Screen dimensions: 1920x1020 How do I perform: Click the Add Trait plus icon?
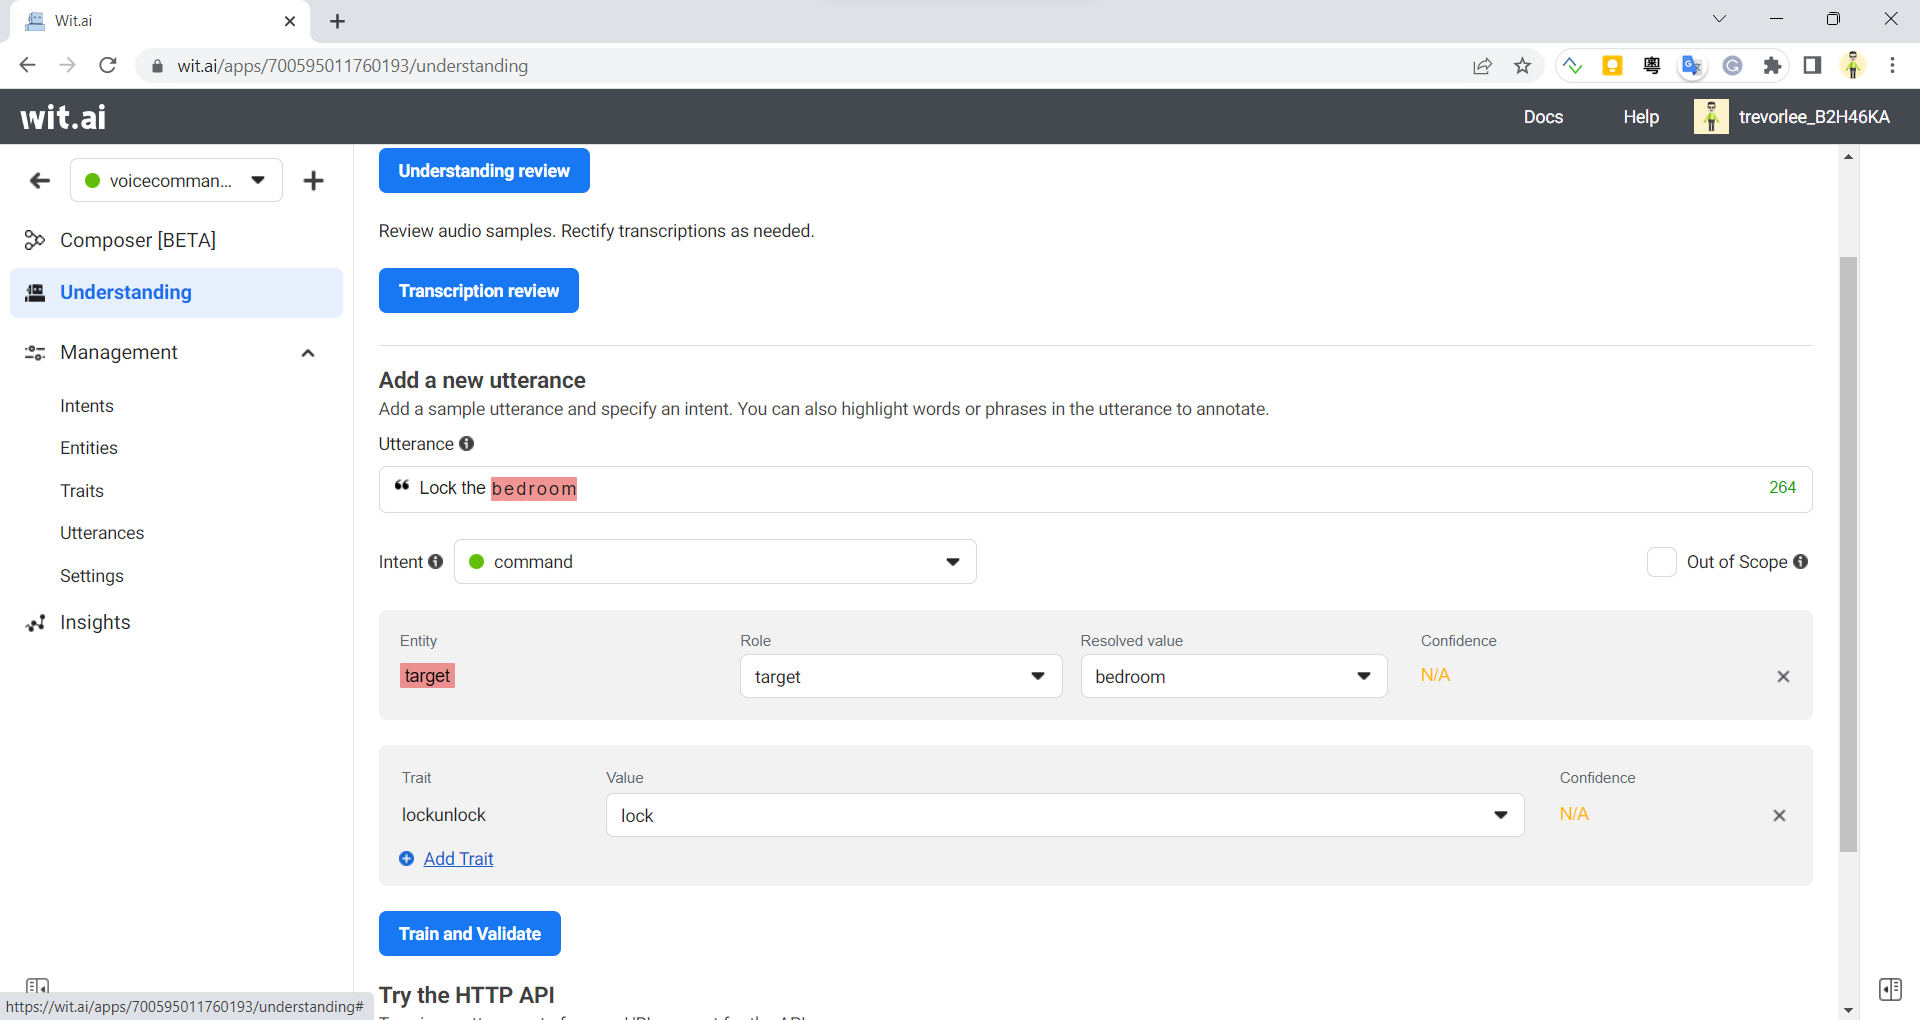point(407,859)
